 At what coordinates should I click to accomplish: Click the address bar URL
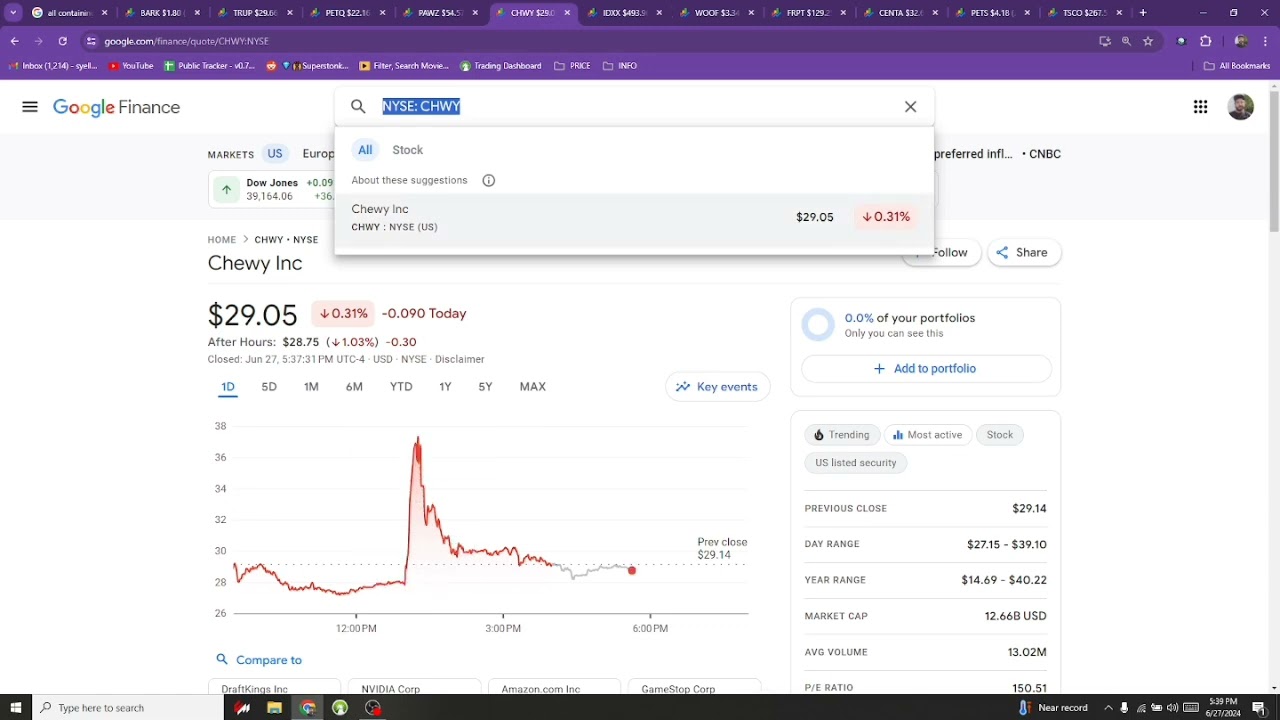(186, 41)
